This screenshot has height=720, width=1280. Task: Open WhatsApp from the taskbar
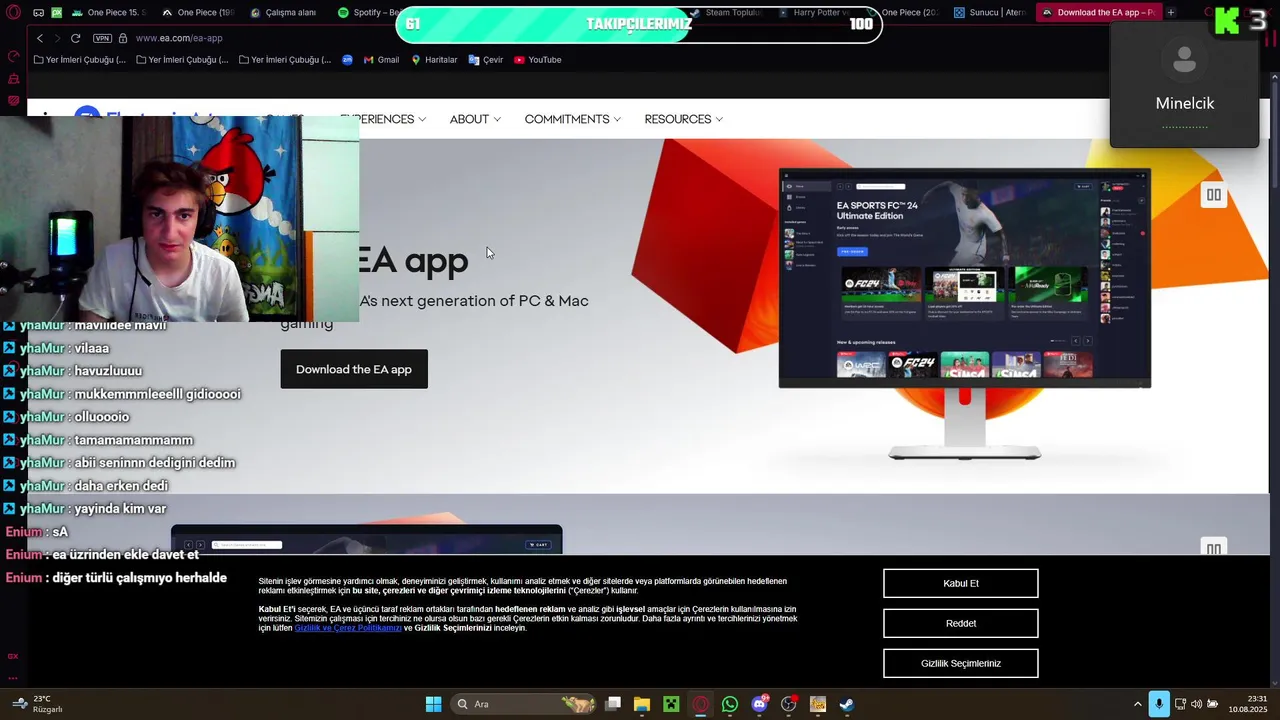click(730, 704)
